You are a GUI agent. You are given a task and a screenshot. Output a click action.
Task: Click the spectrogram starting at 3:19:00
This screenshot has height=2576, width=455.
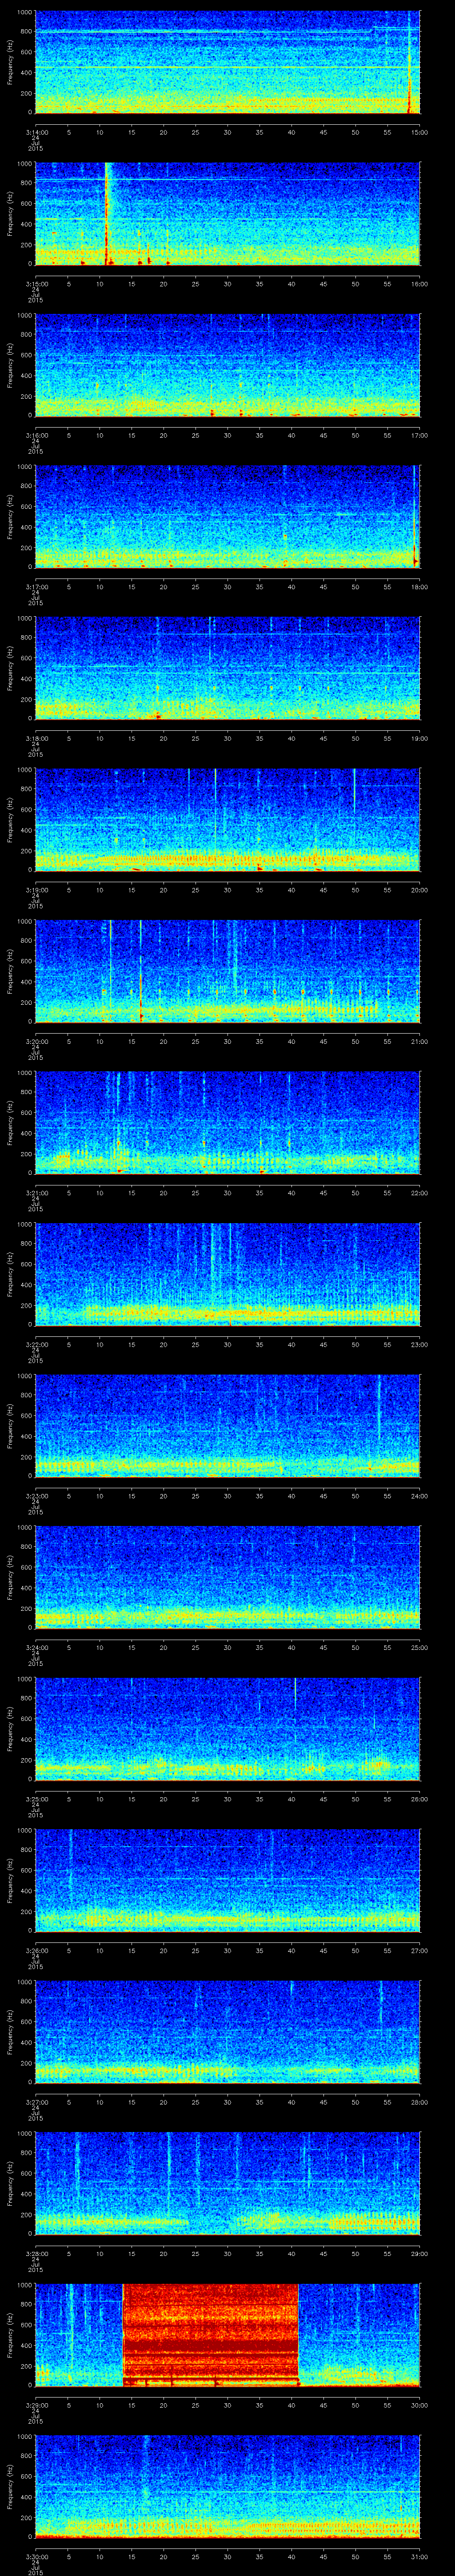coord(228,820)
